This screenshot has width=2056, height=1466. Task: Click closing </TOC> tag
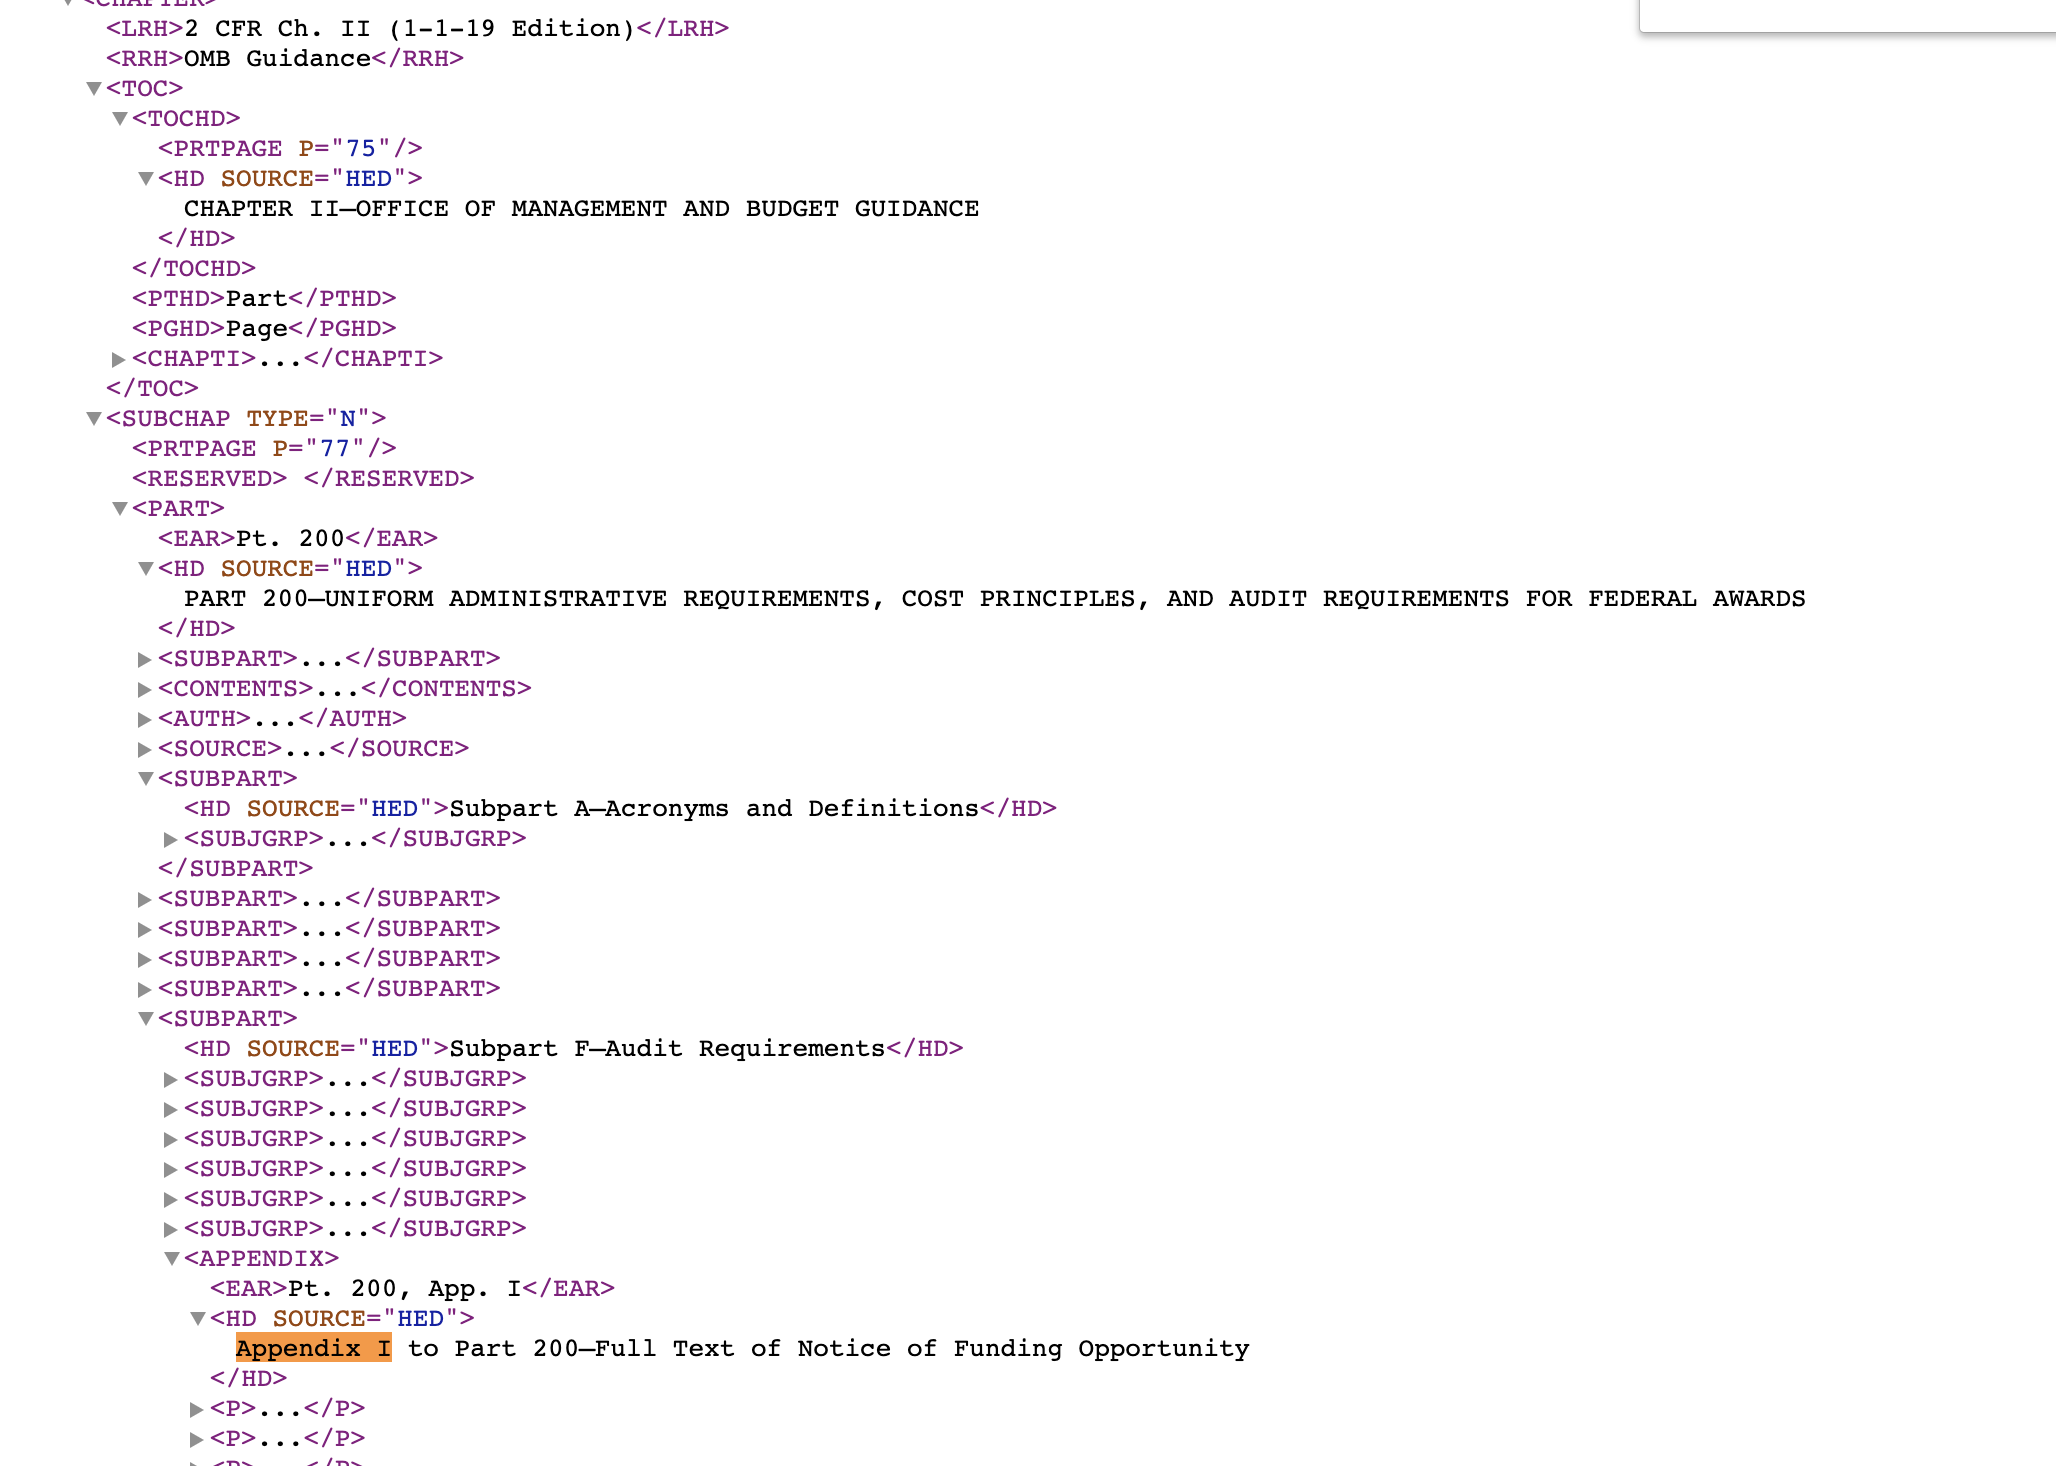click(x=152, y=388)
